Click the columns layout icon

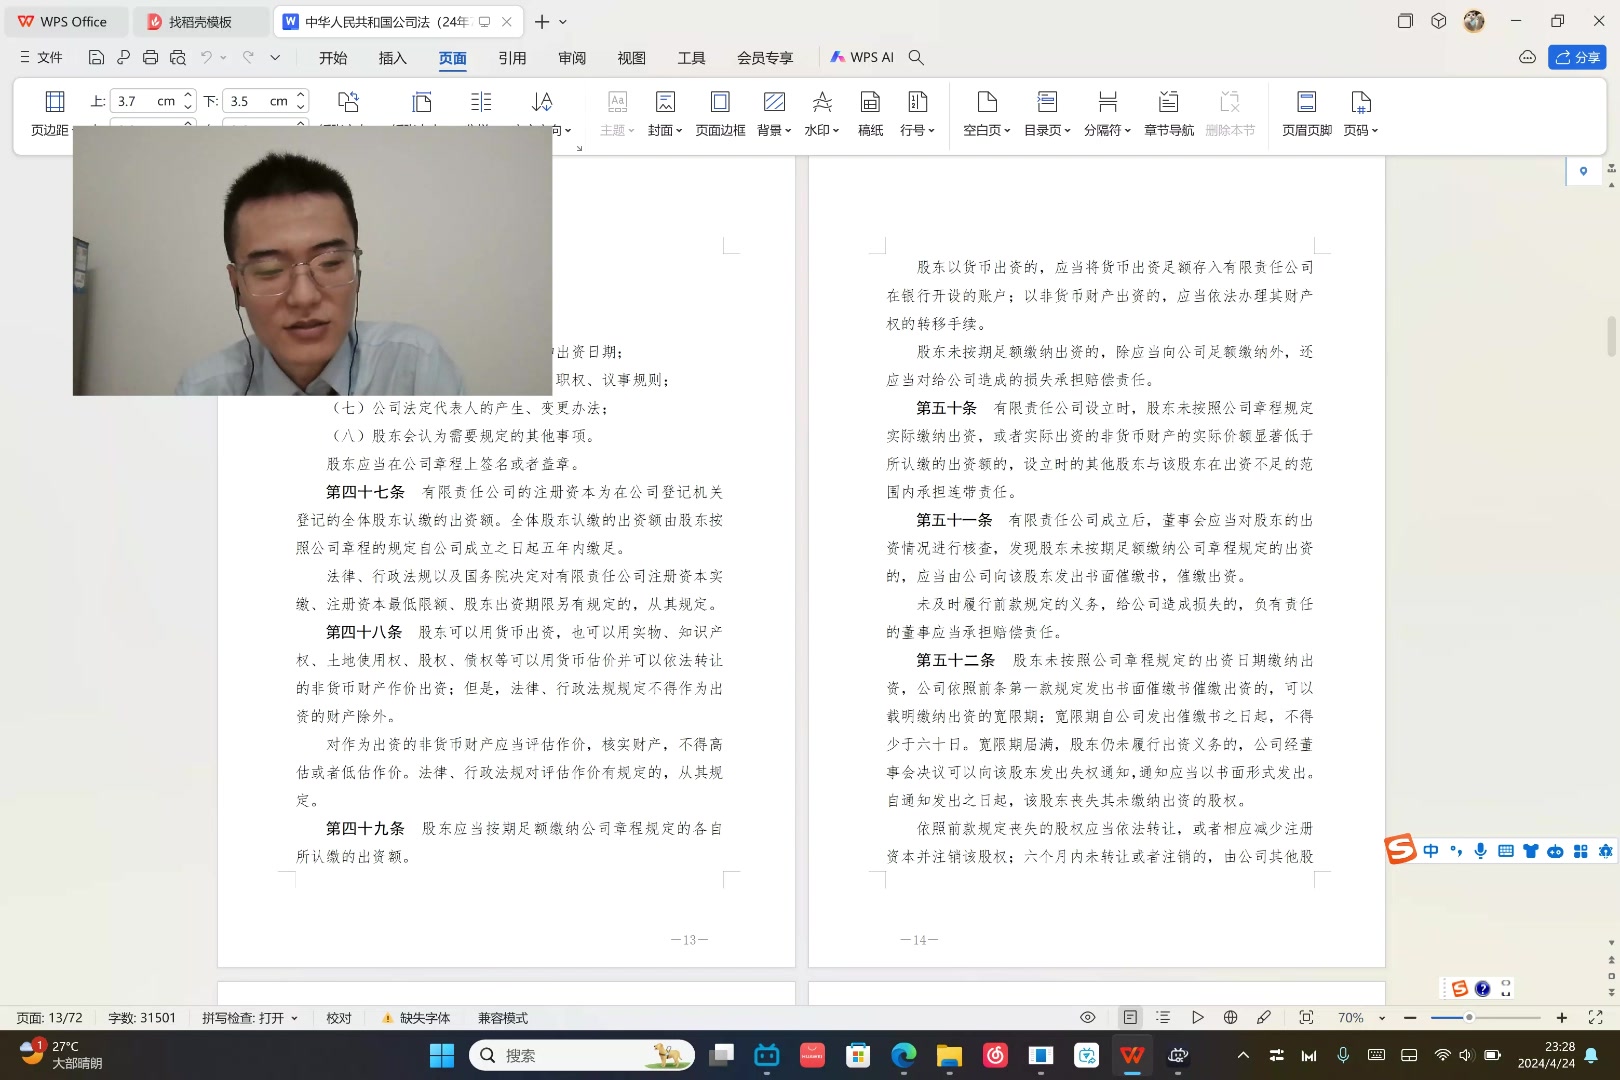coord(481,102)
